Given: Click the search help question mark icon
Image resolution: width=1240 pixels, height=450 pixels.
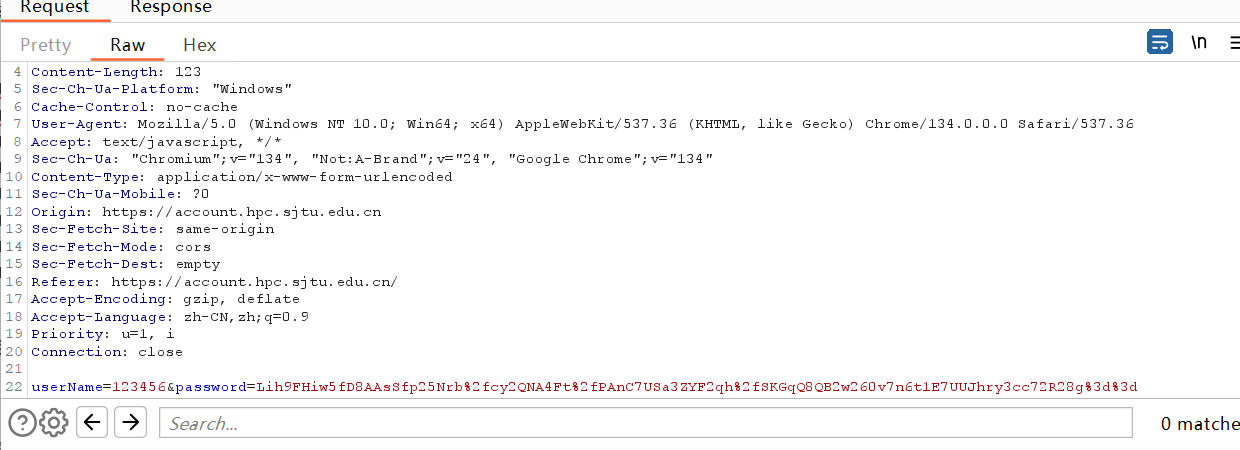Looking at the screenshot, I should tap(22, 423).
